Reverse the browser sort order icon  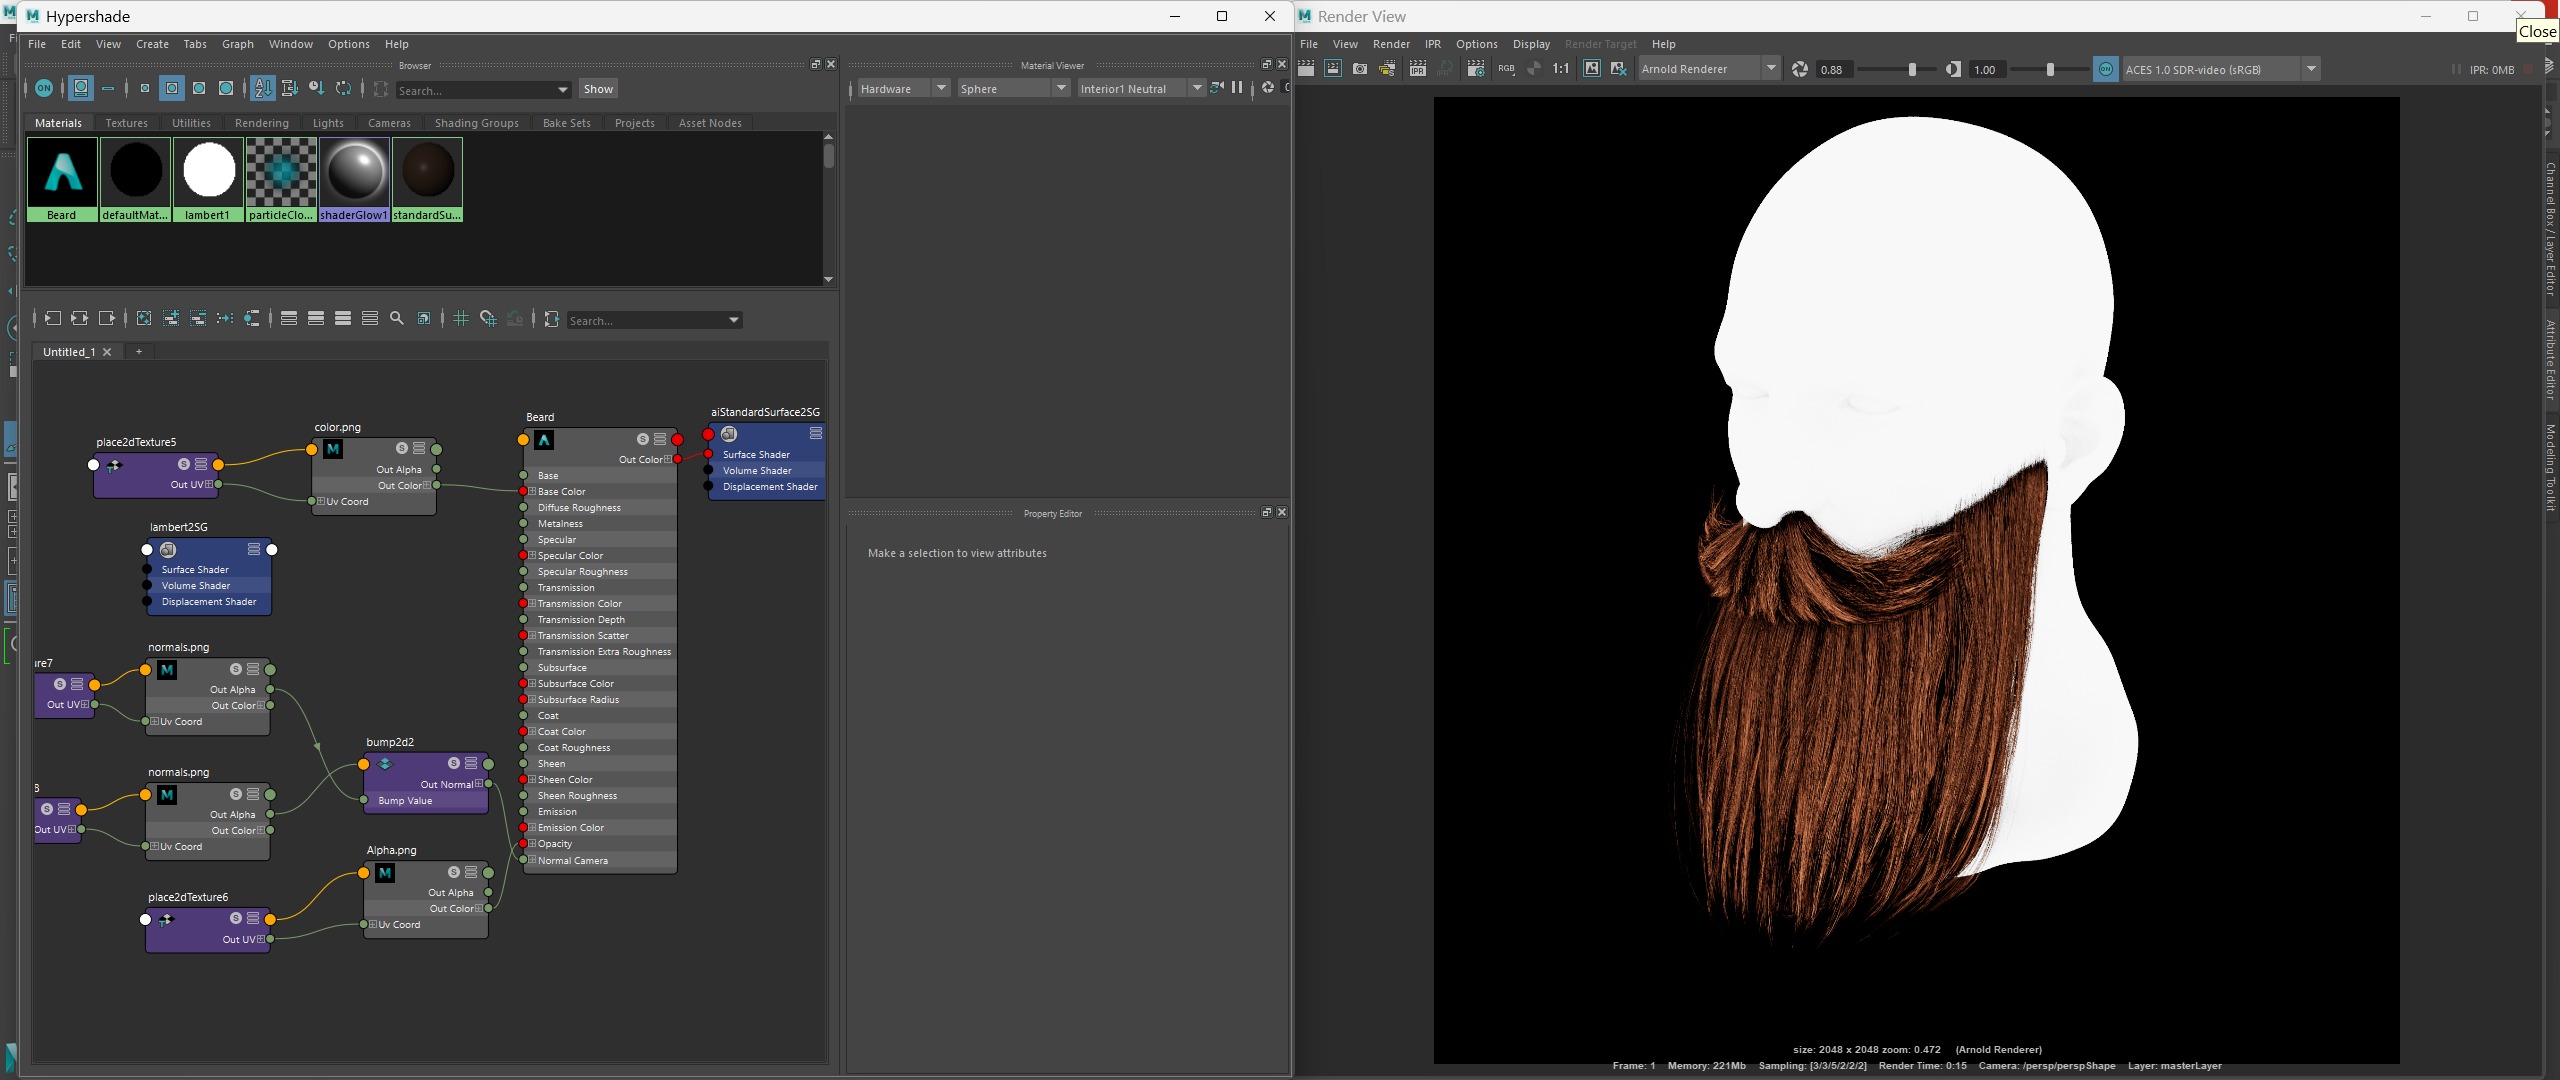343,88
